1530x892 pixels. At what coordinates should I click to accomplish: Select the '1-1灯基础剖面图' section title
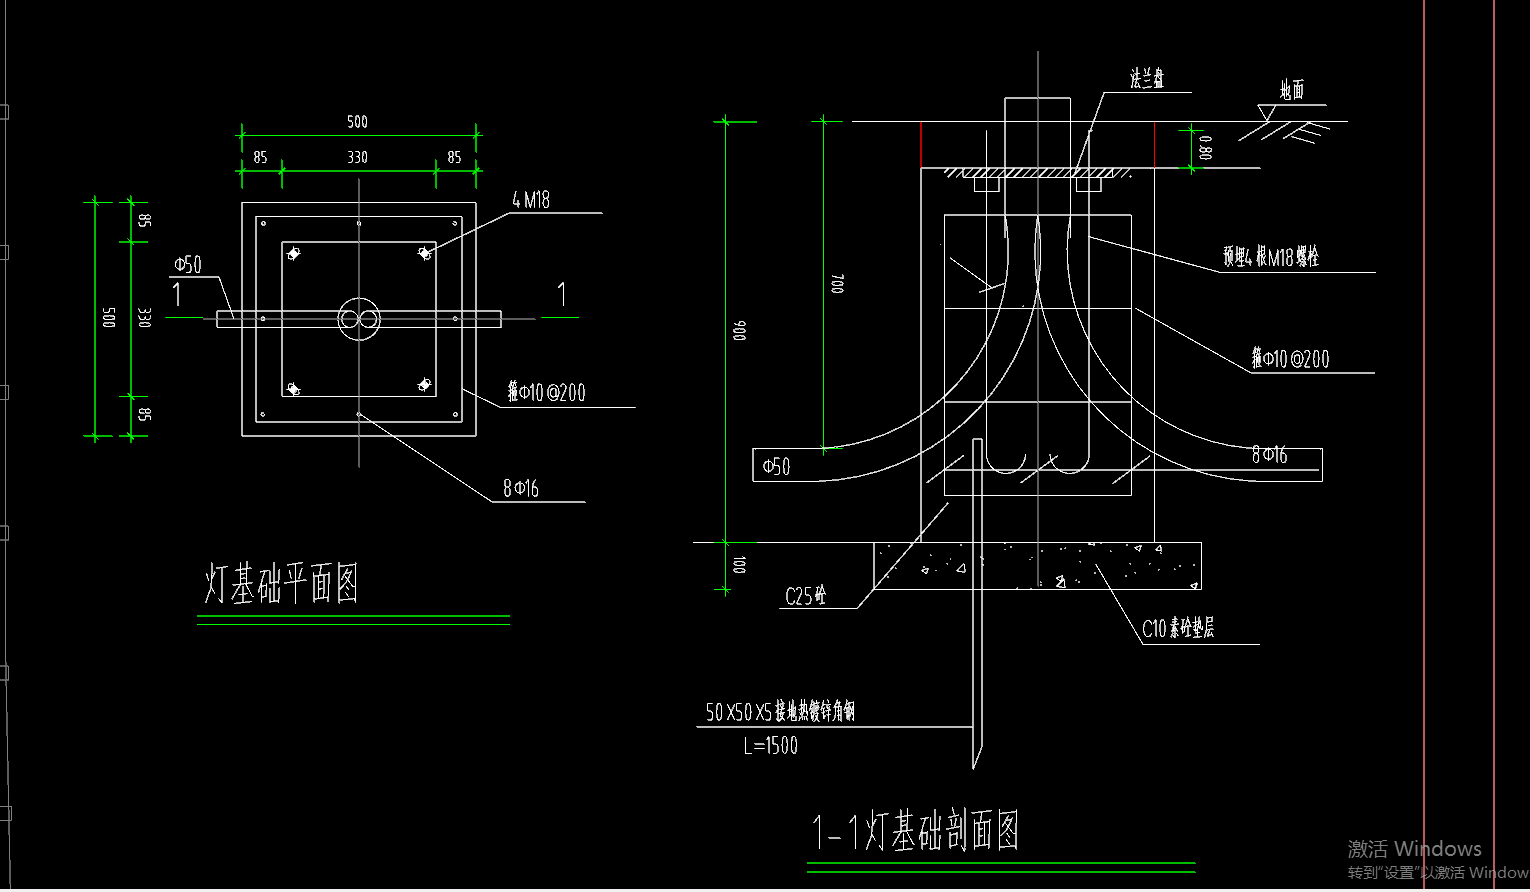tap(915, 831)
